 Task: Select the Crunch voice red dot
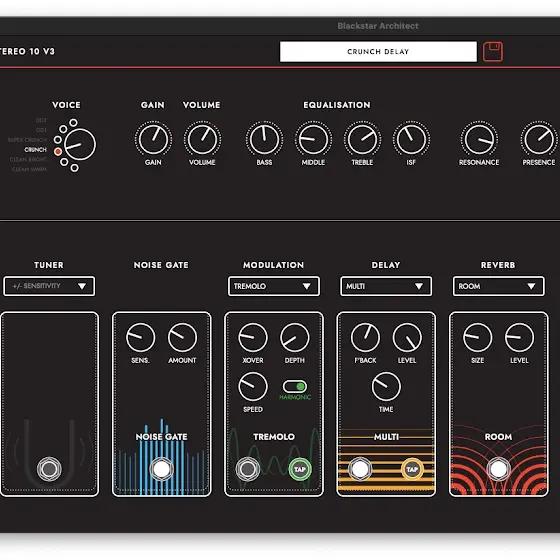58,152
